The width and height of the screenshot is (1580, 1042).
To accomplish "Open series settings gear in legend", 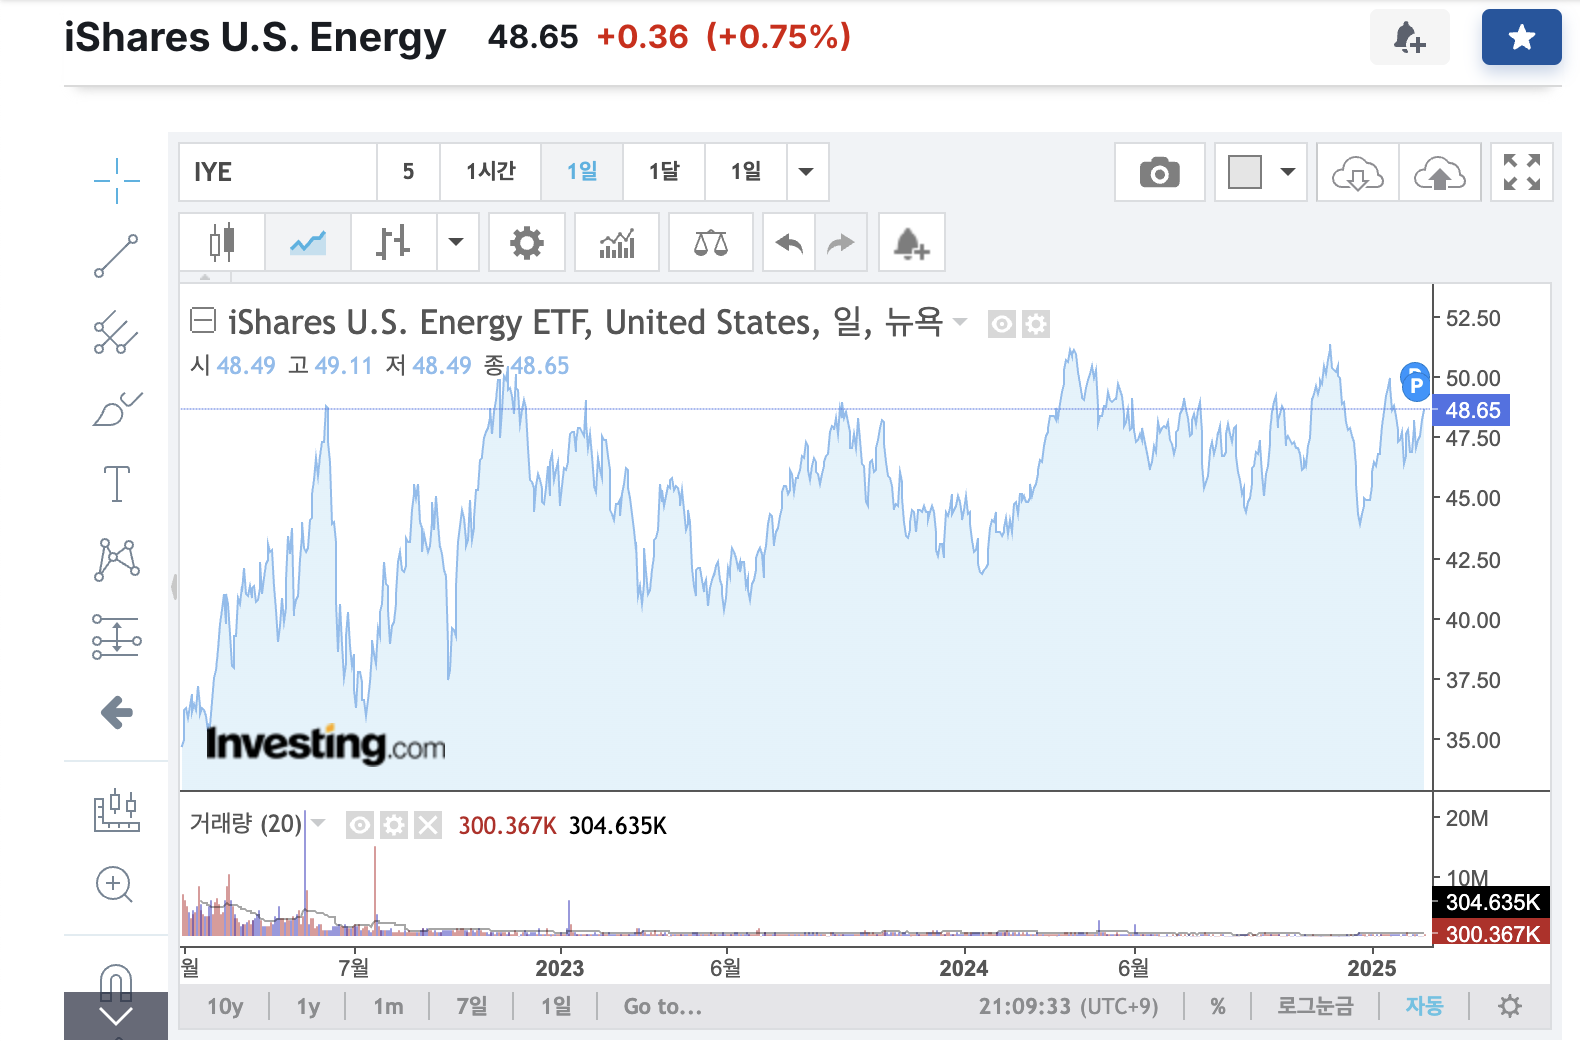I will tap(1036, 324).
